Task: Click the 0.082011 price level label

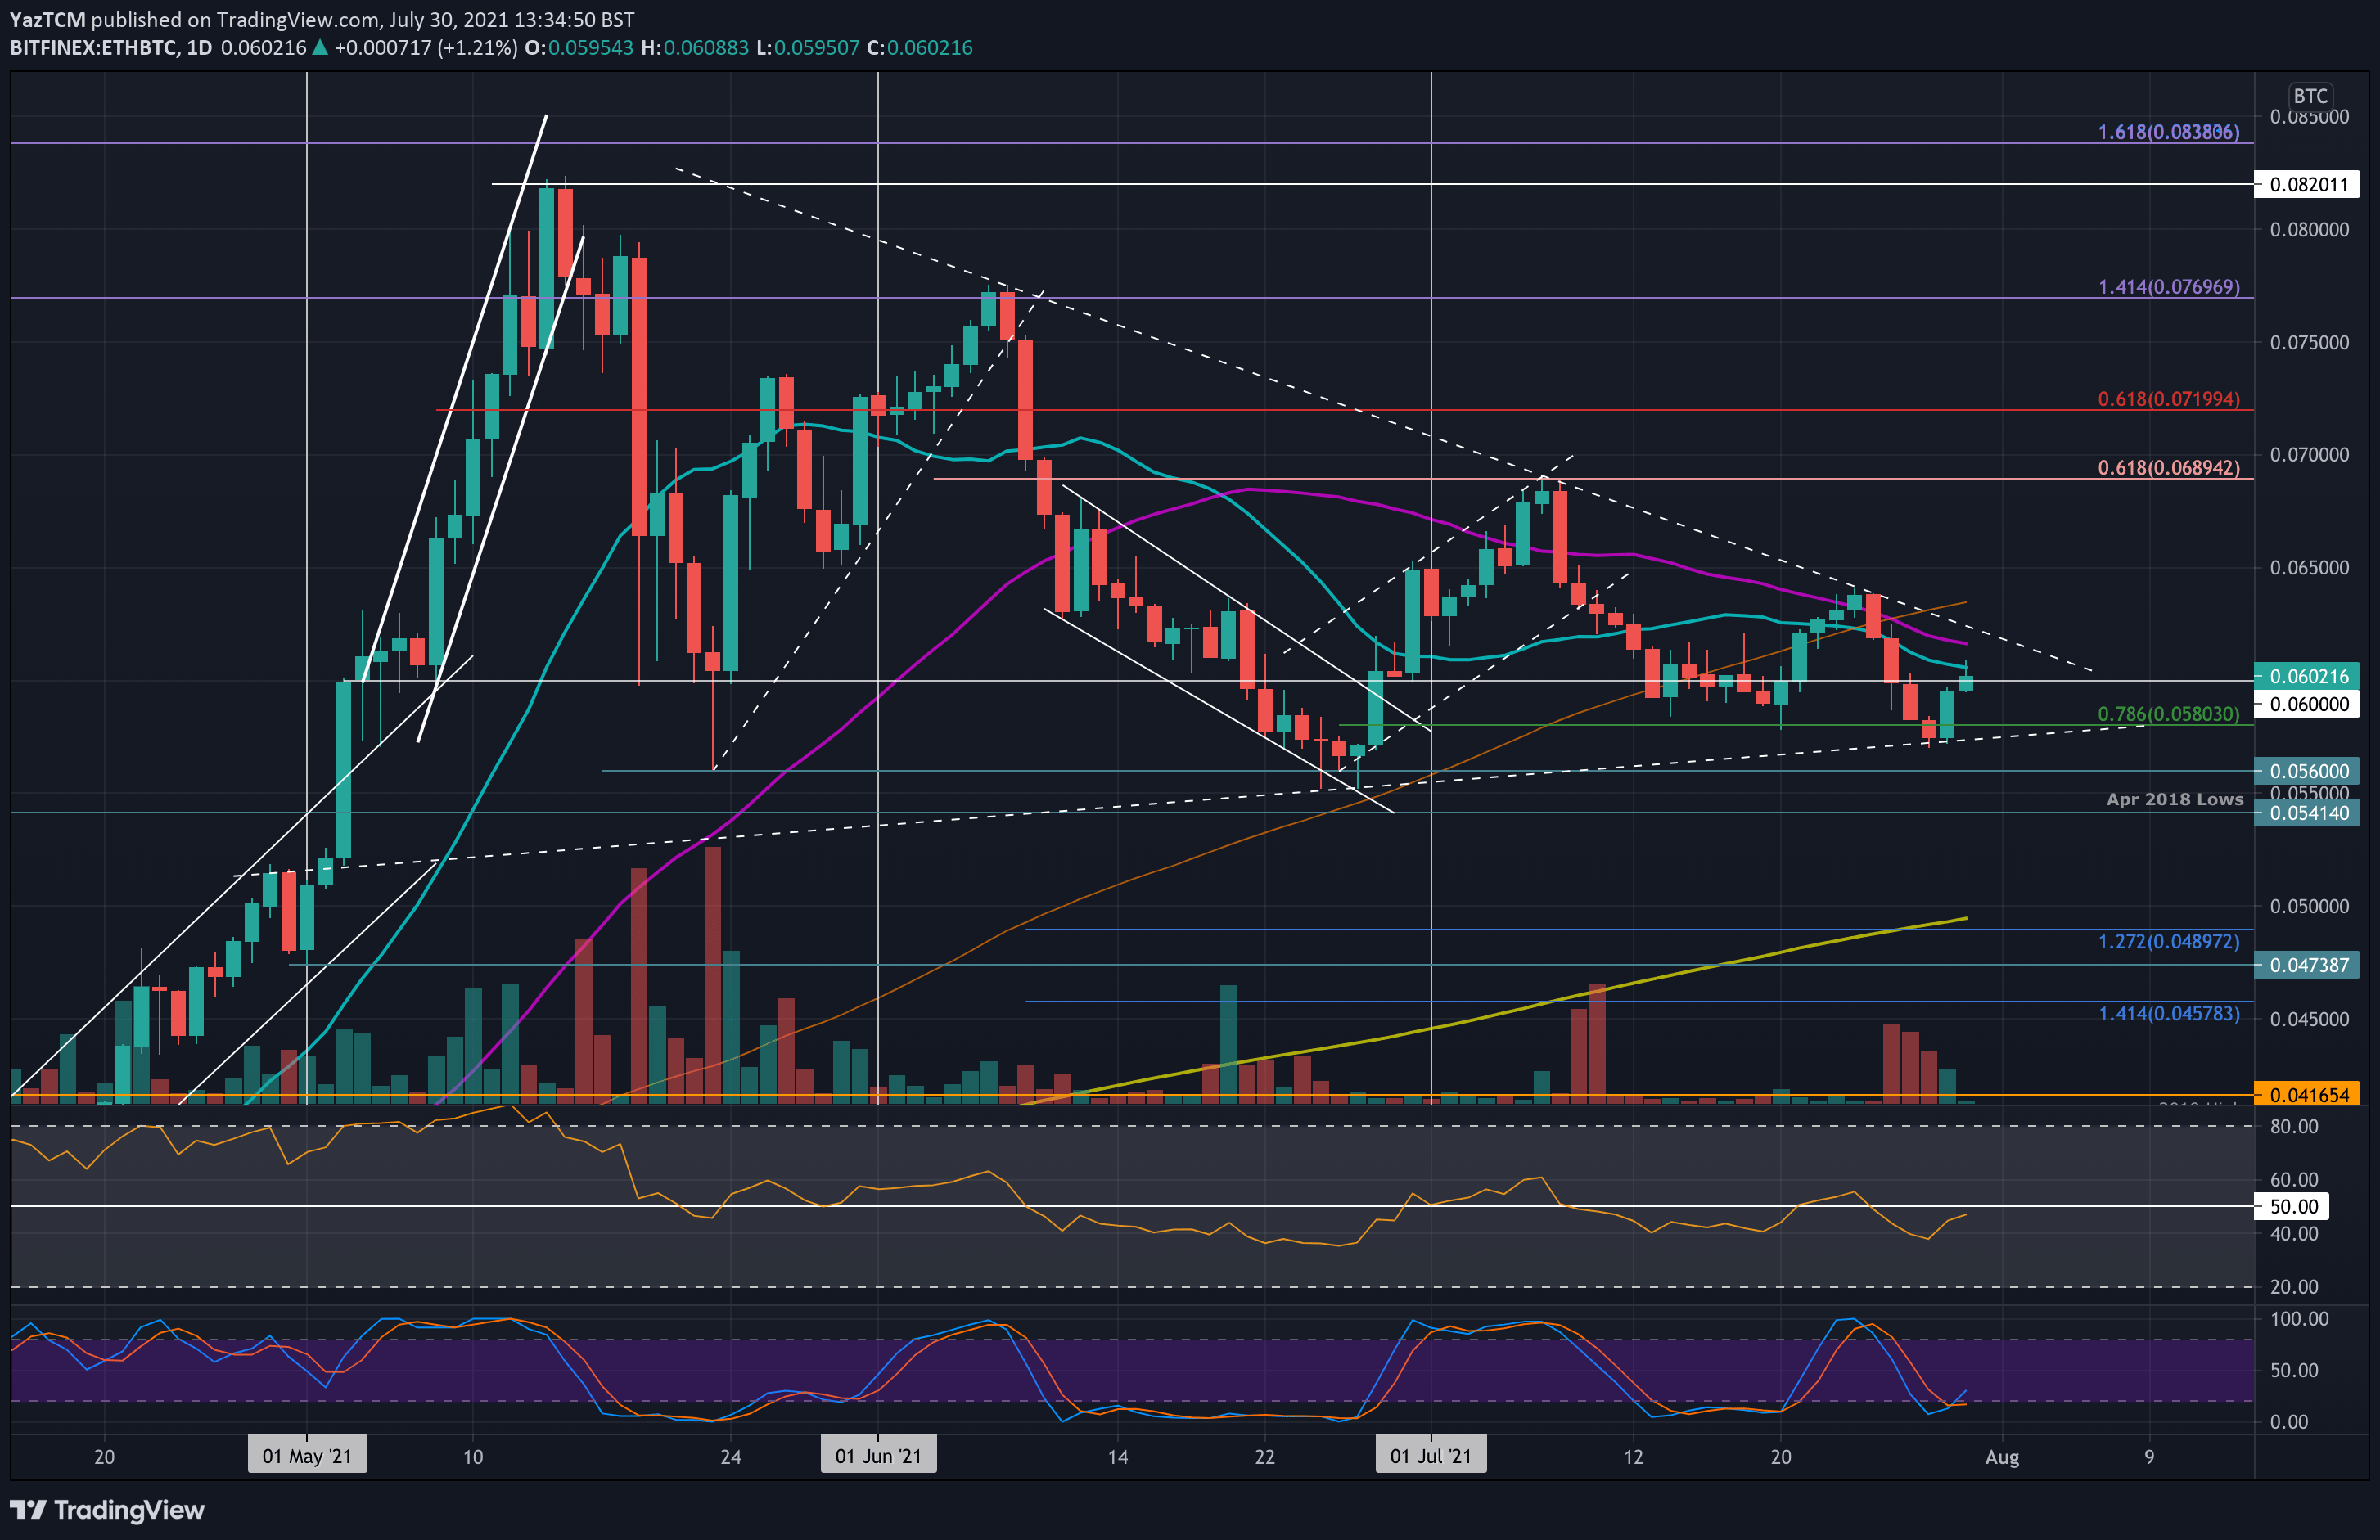Action: [x=2308, y=184]
